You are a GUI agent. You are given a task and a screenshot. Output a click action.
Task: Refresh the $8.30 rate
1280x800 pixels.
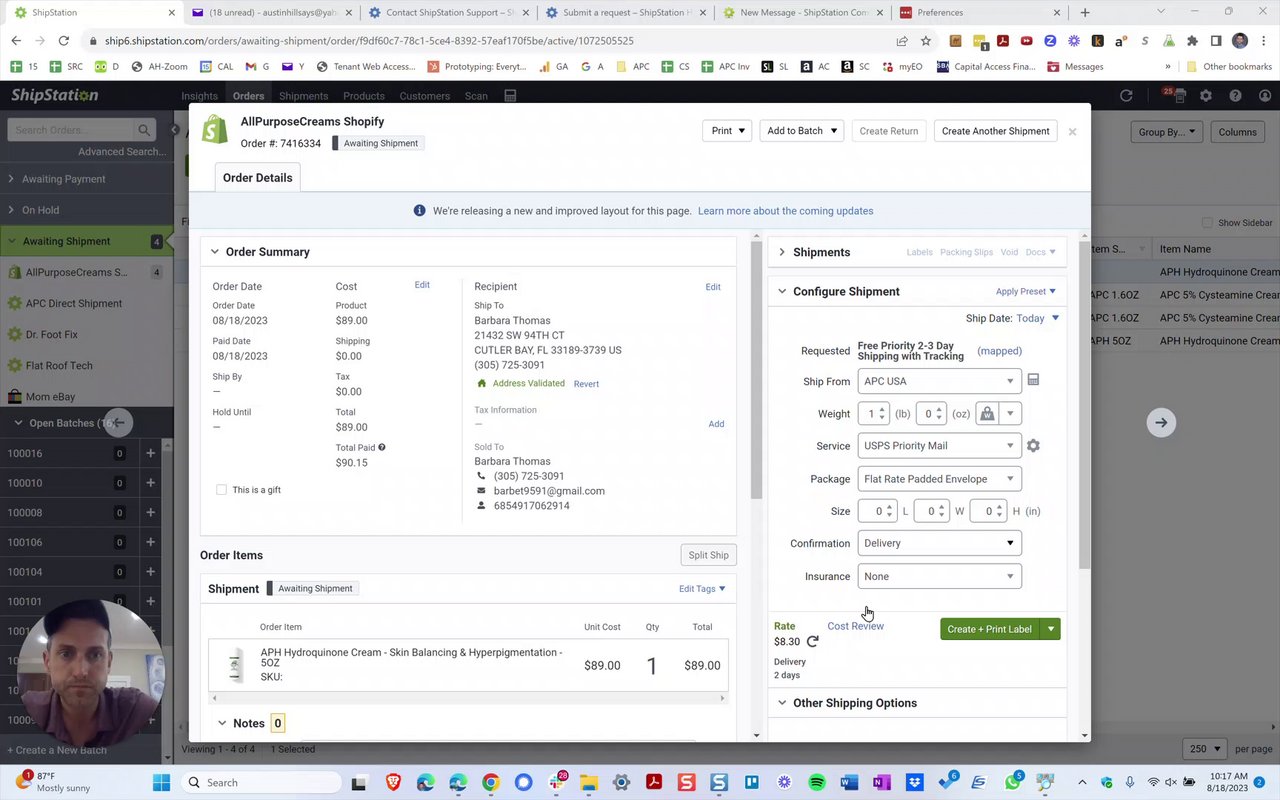coord(812,642)
